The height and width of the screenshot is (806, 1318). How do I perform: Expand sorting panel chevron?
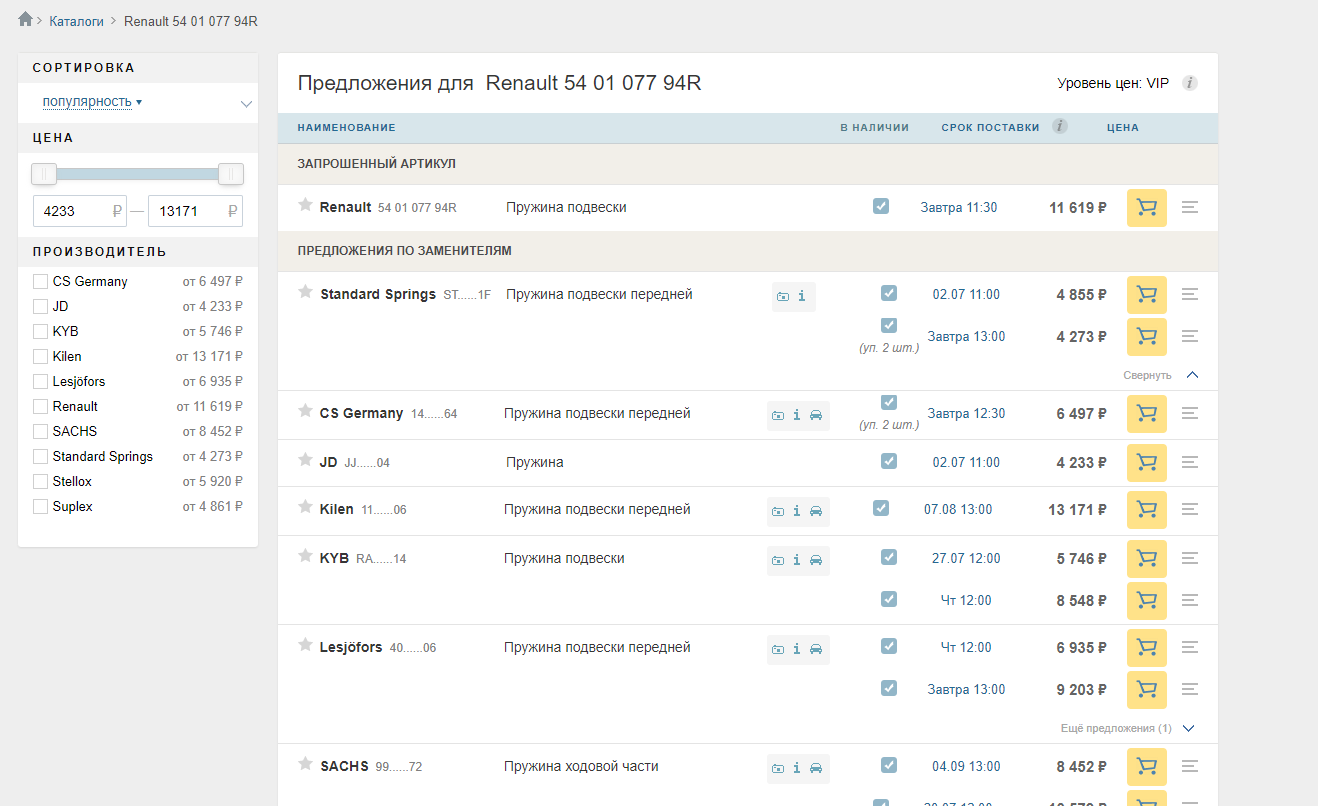click(x=246, y=104)
